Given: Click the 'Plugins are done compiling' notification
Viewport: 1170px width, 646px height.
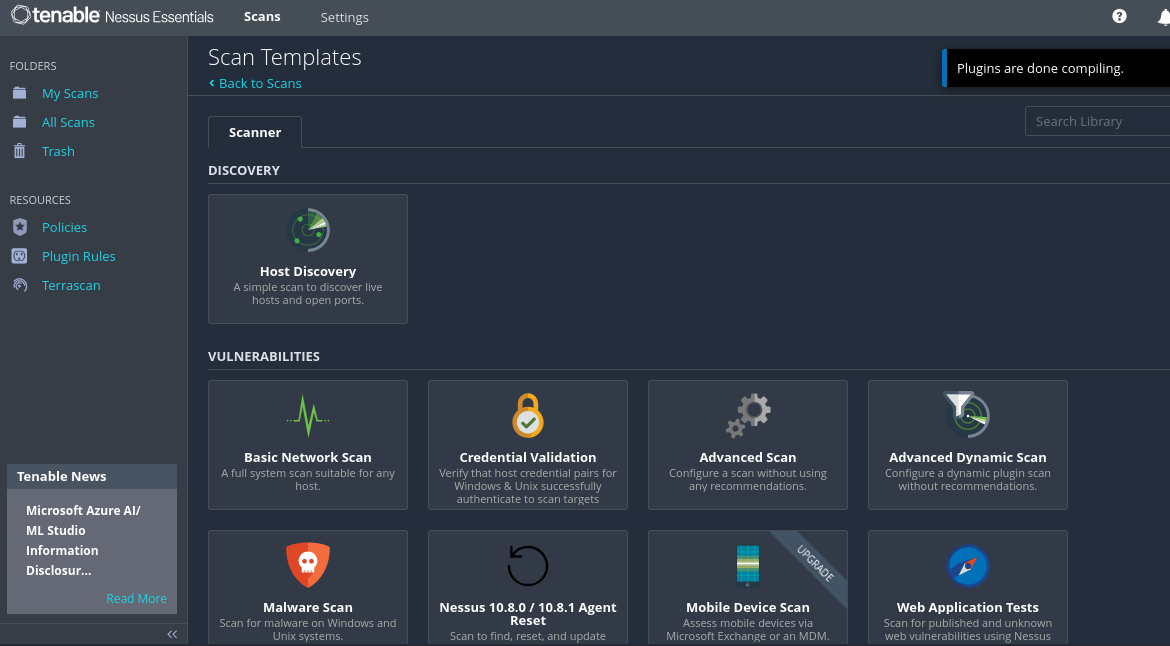Looking at the screenshot, I should (1056, 68).
